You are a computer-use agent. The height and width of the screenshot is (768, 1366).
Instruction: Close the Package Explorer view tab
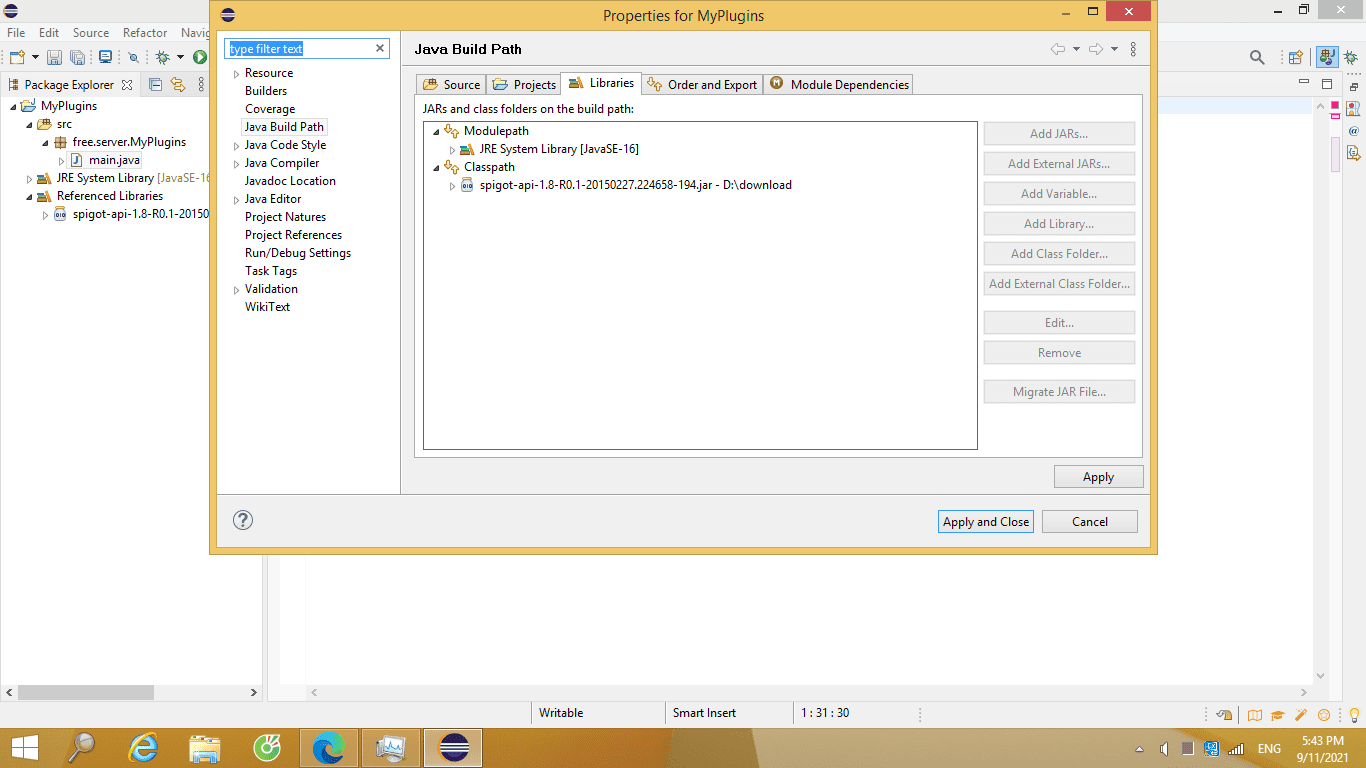click(127, 85)
